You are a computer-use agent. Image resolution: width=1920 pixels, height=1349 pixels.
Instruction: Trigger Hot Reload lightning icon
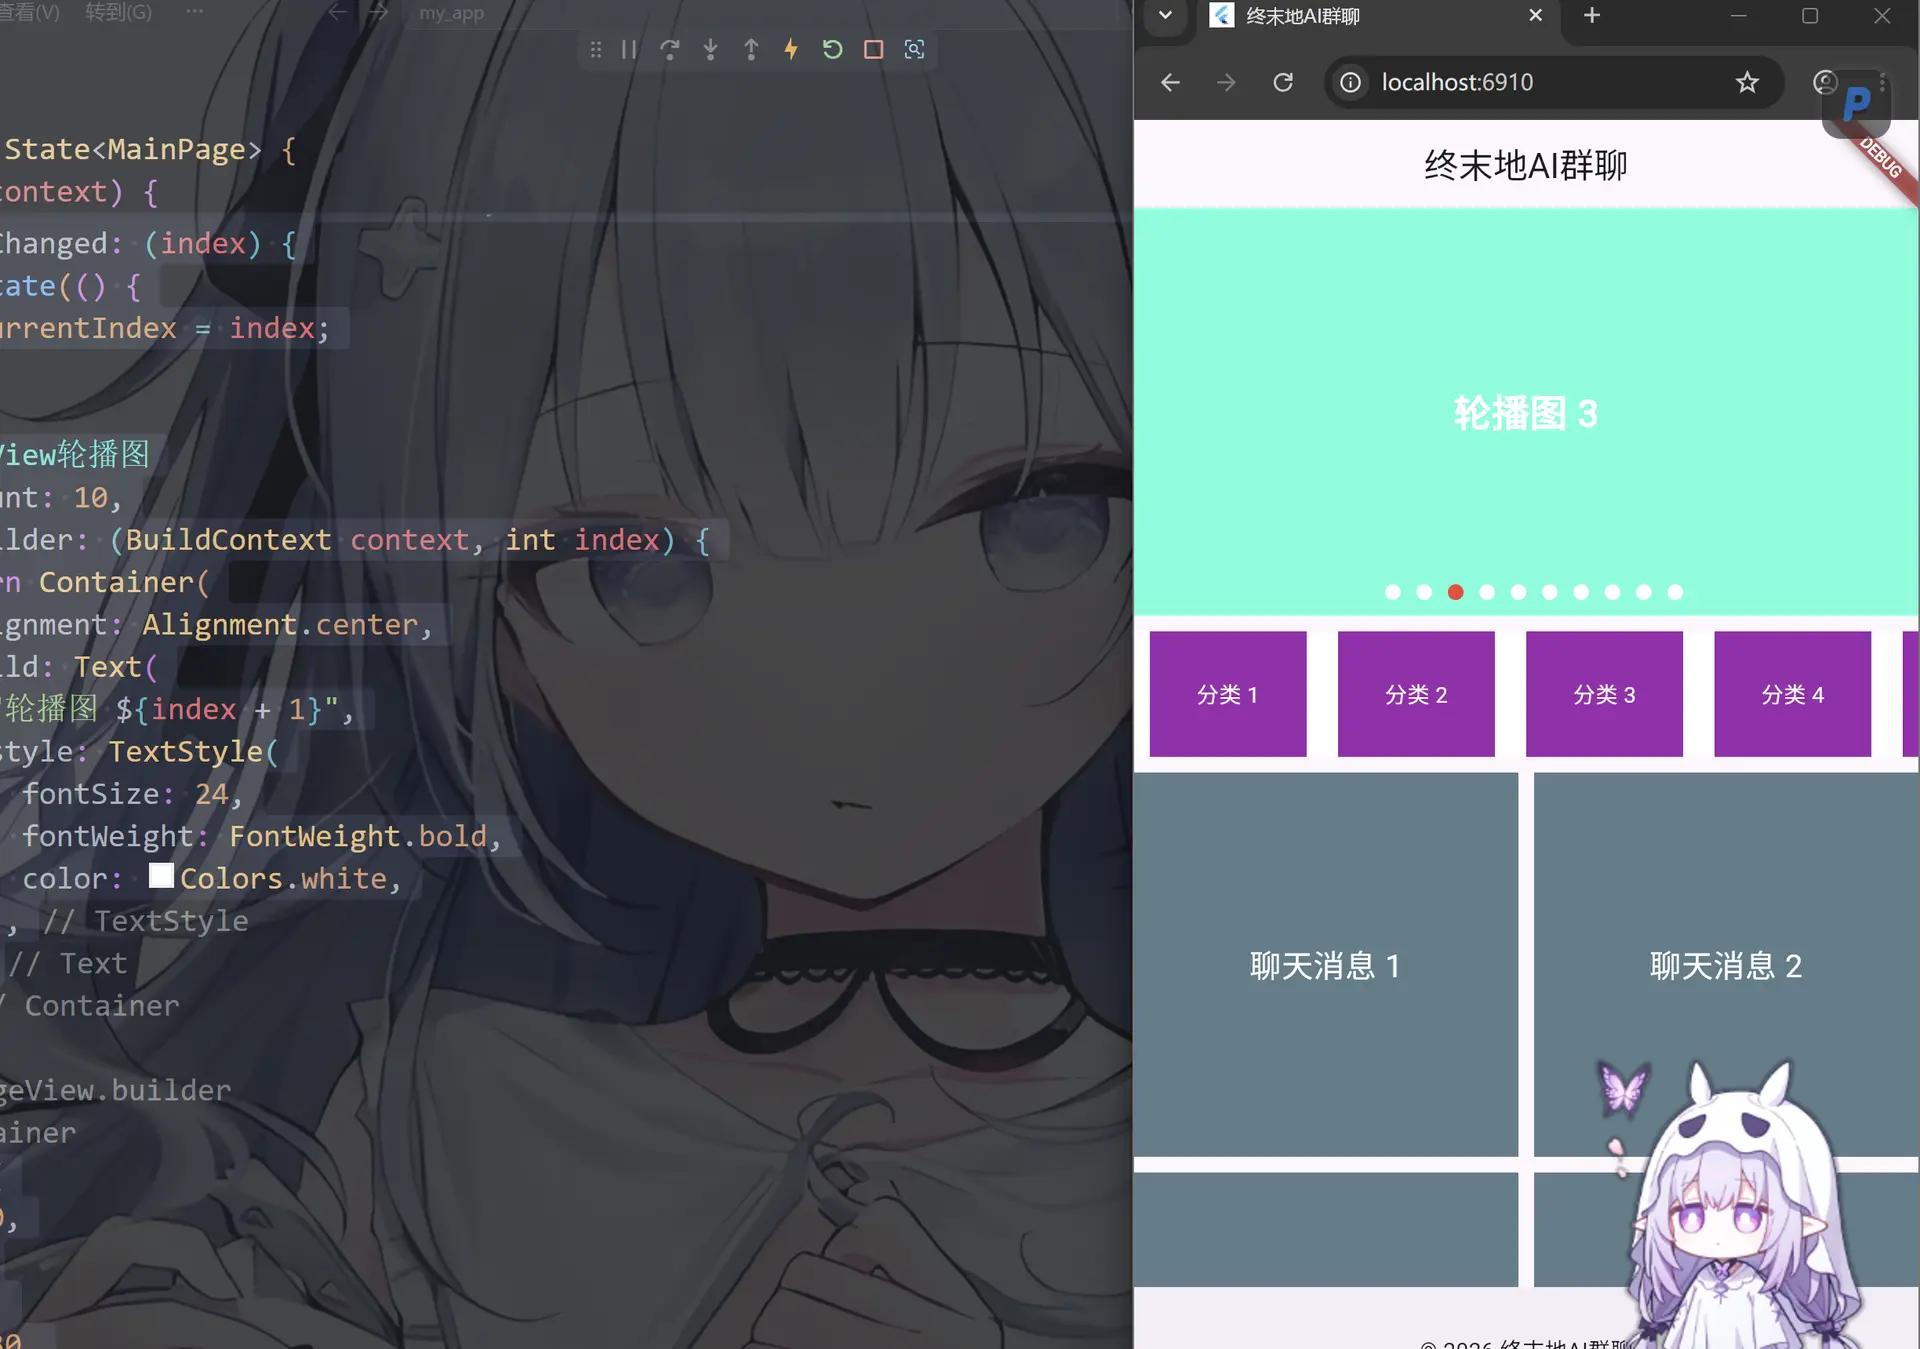(x=791, y=49)
